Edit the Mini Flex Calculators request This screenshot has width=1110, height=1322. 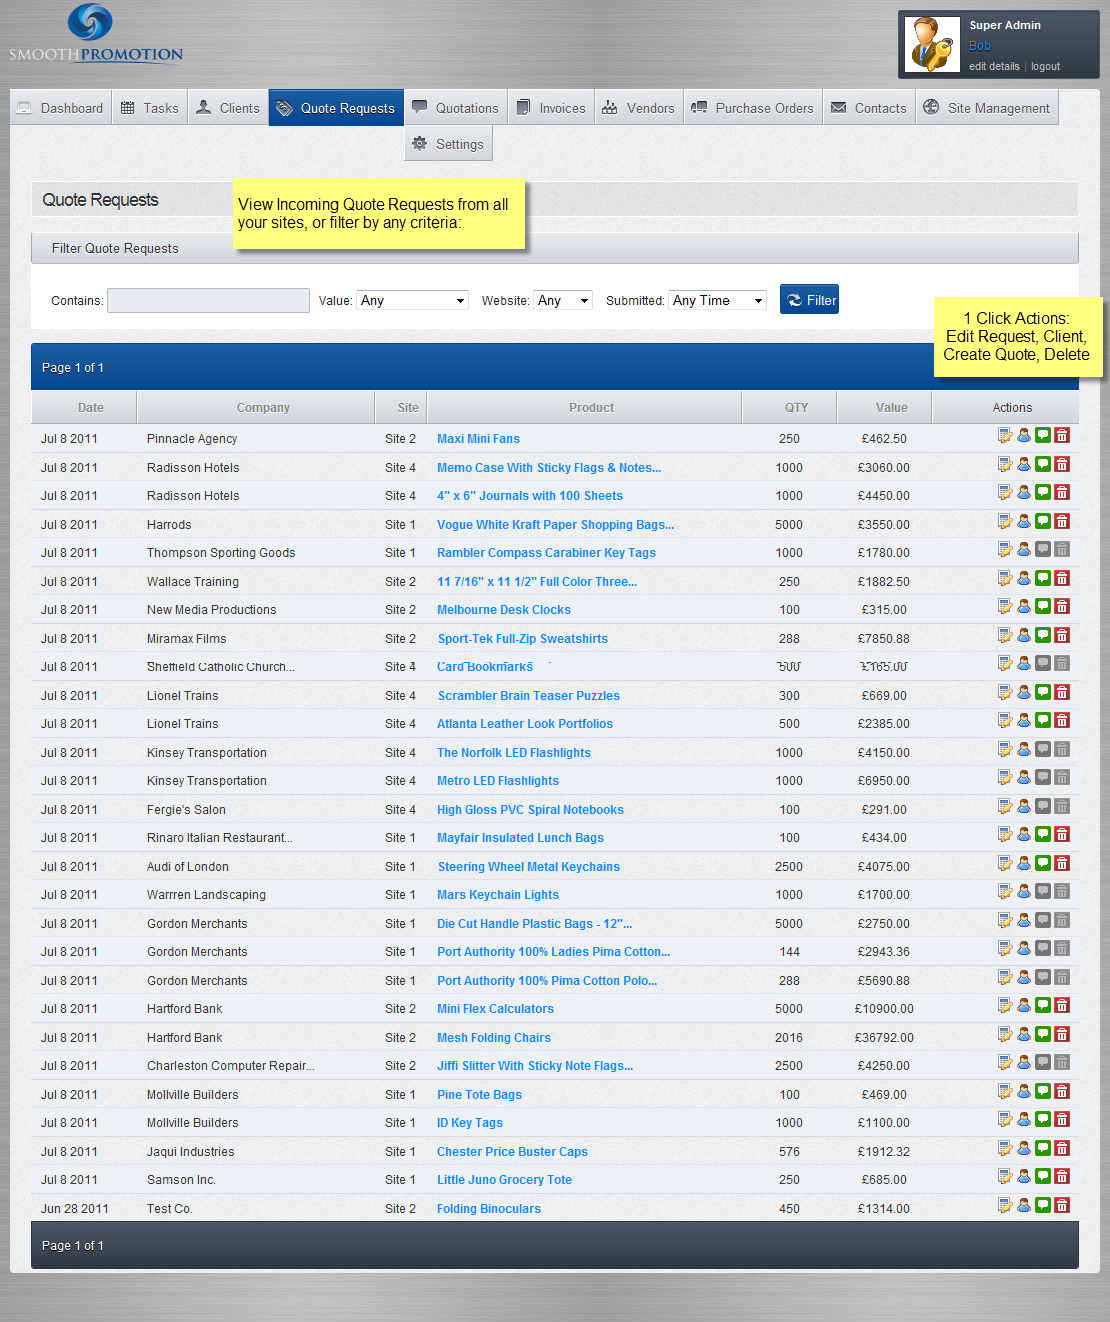(1005, 1005)
